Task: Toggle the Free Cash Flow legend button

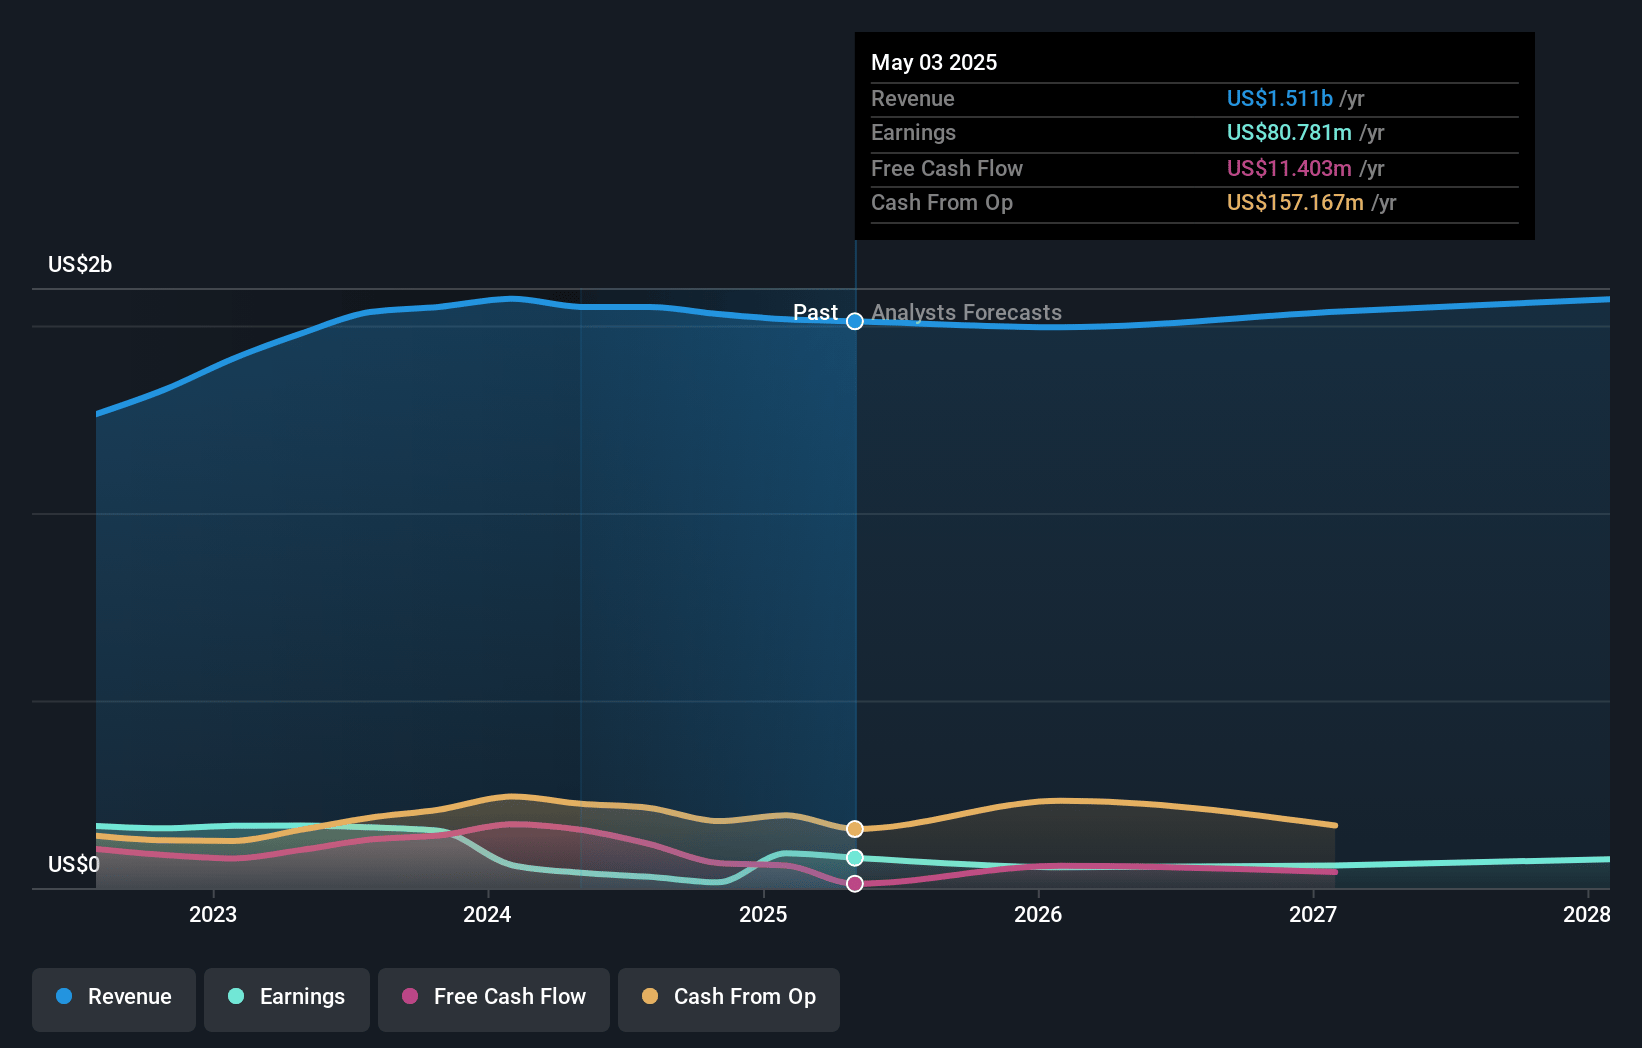Action: click(x=494, y=999)
